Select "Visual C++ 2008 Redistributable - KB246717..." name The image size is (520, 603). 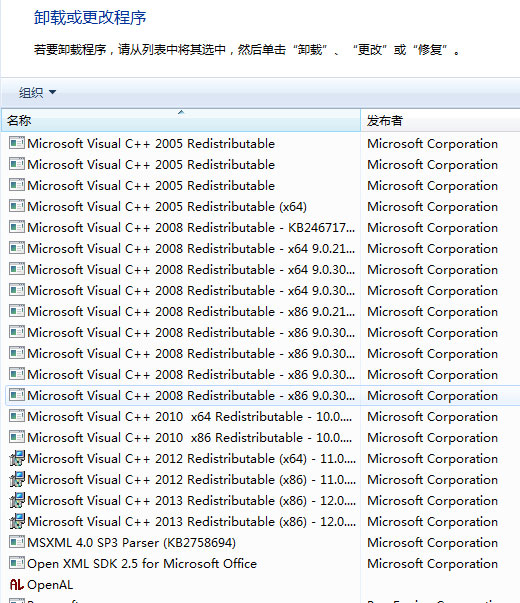pos(191,227)
